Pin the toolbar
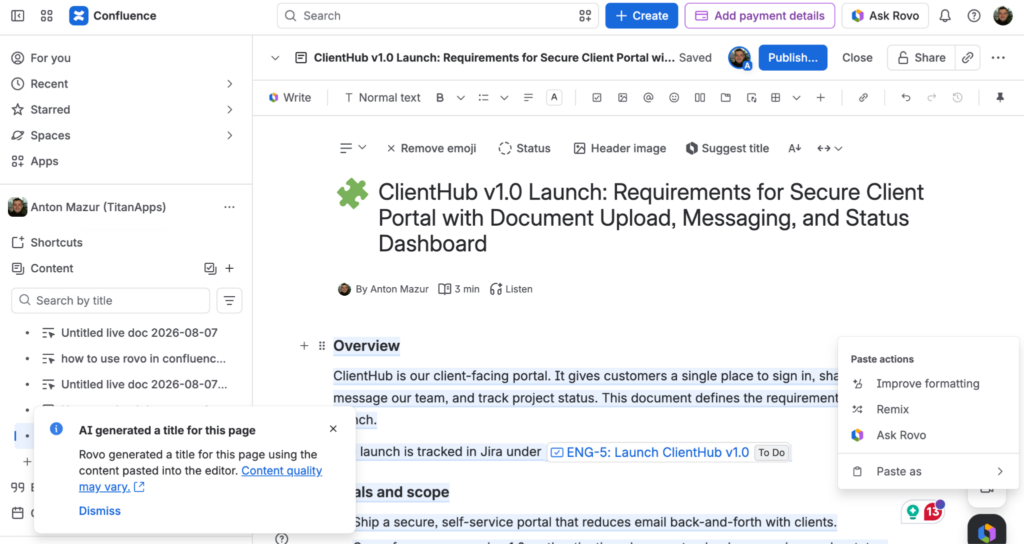This screenshot has width=1024, height=544. [999, 97]
